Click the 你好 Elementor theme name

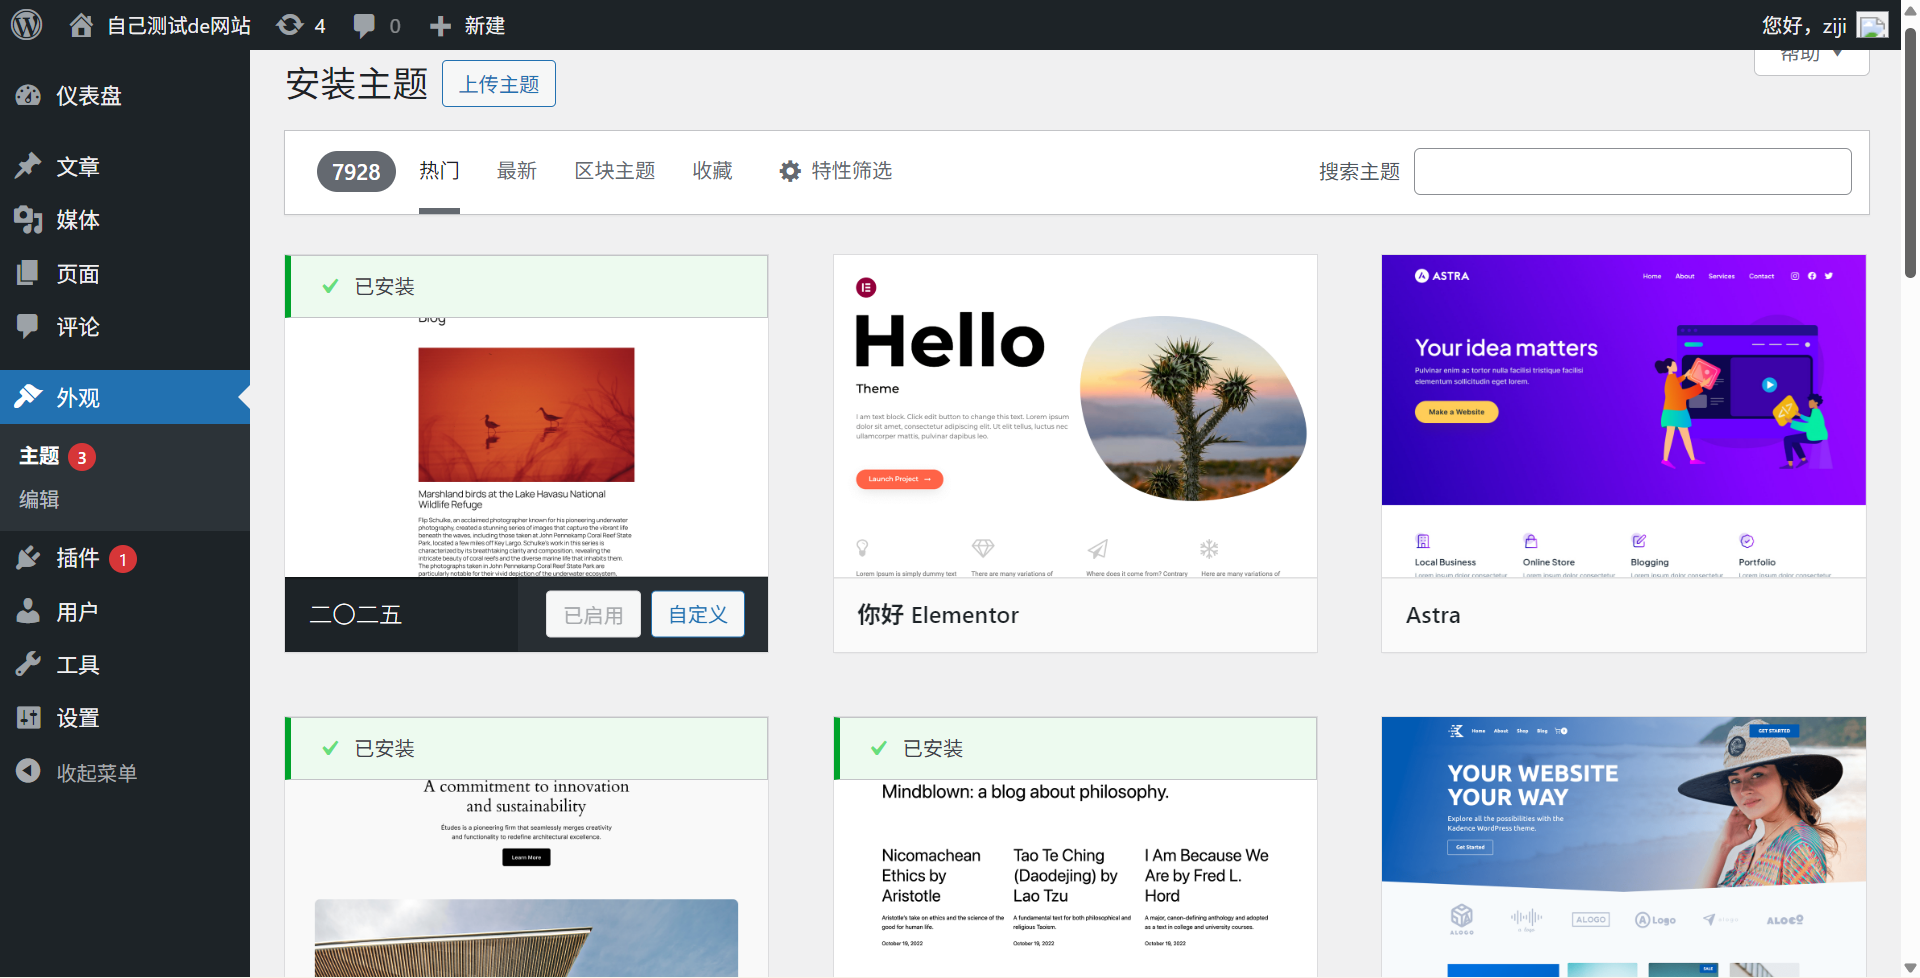click(938, 615)
